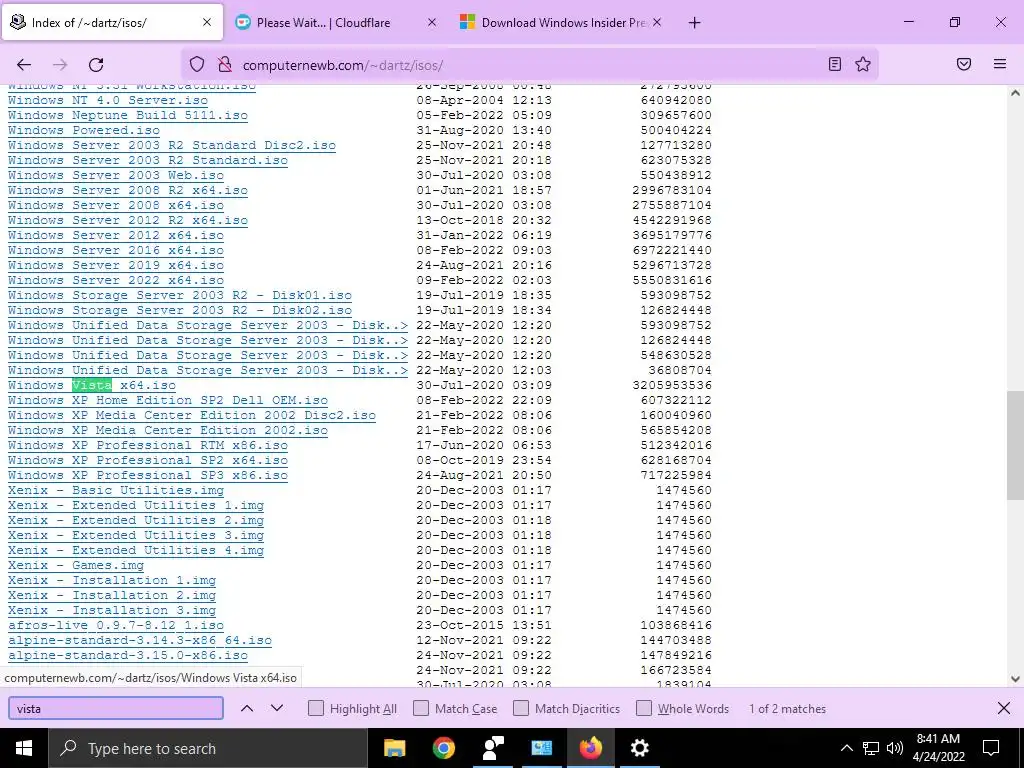Focus the find bar input with vista
The width and height of the screenshot is (1024, 768).
pyautogui.click(x=116, y=708)
